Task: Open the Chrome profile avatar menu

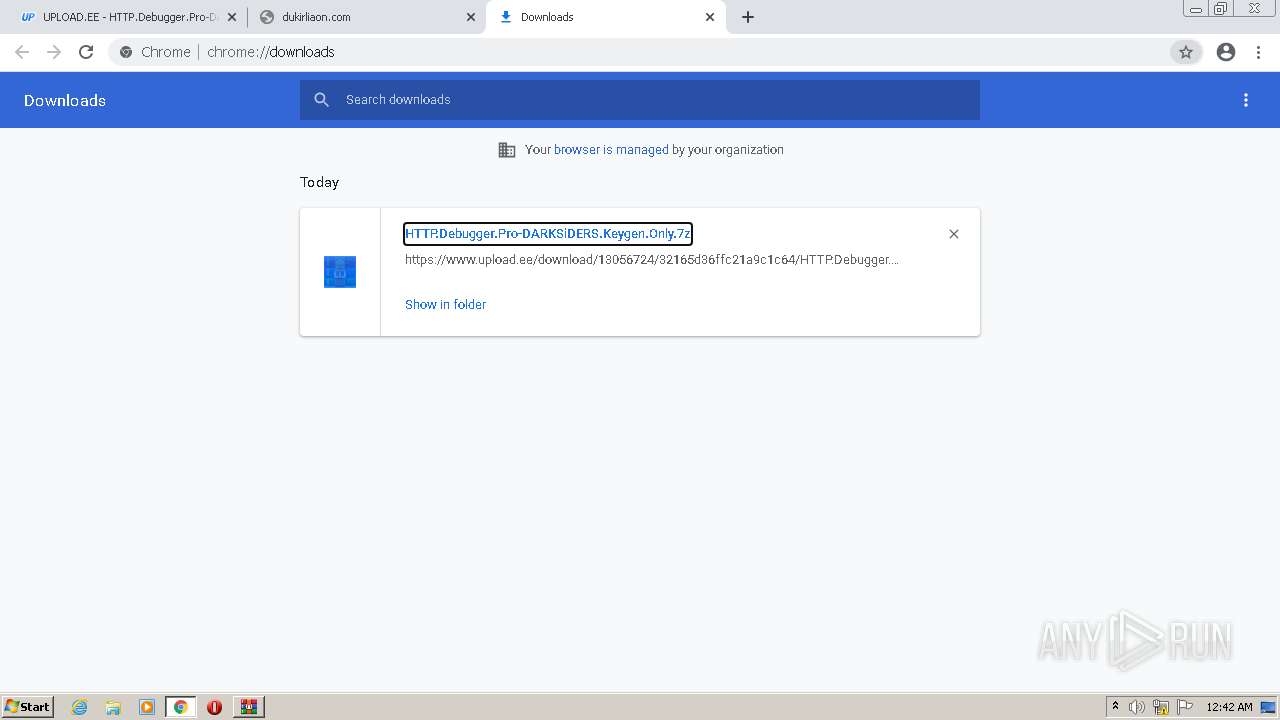Action: (1226, 52)
